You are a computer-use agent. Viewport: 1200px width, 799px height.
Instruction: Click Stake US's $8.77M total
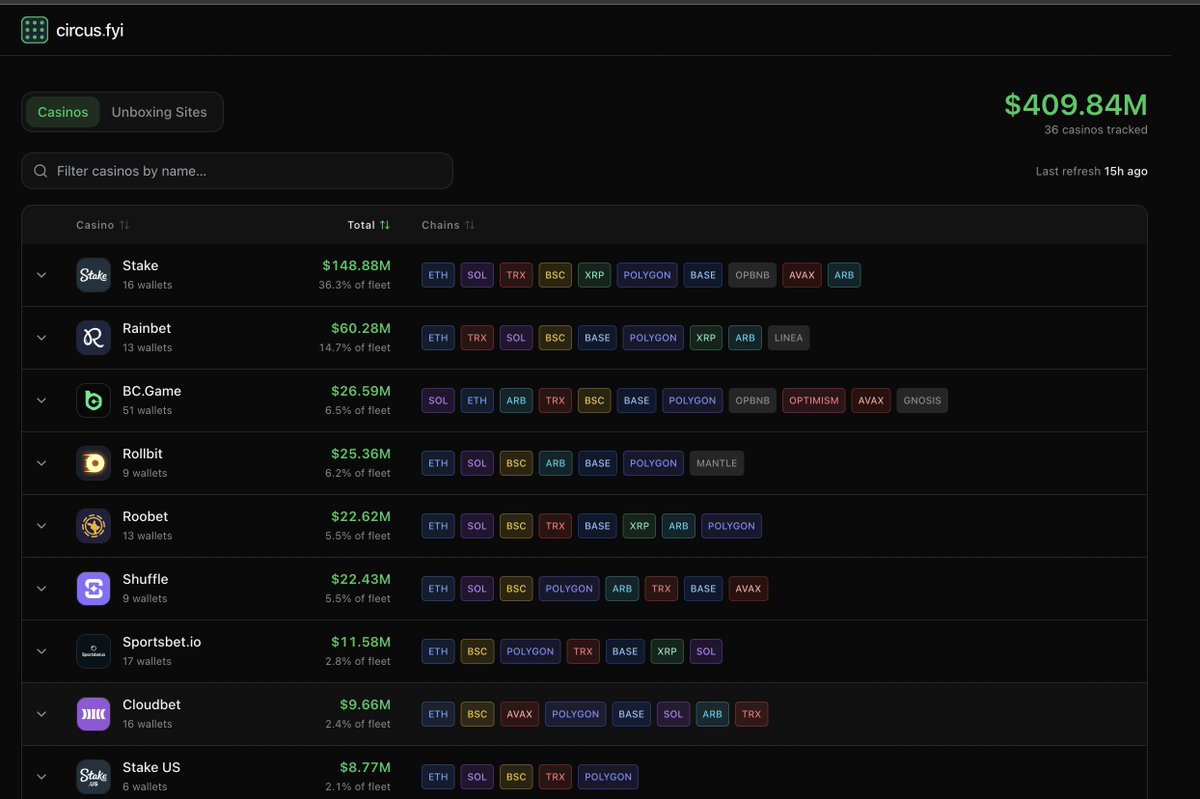point(365,767)
